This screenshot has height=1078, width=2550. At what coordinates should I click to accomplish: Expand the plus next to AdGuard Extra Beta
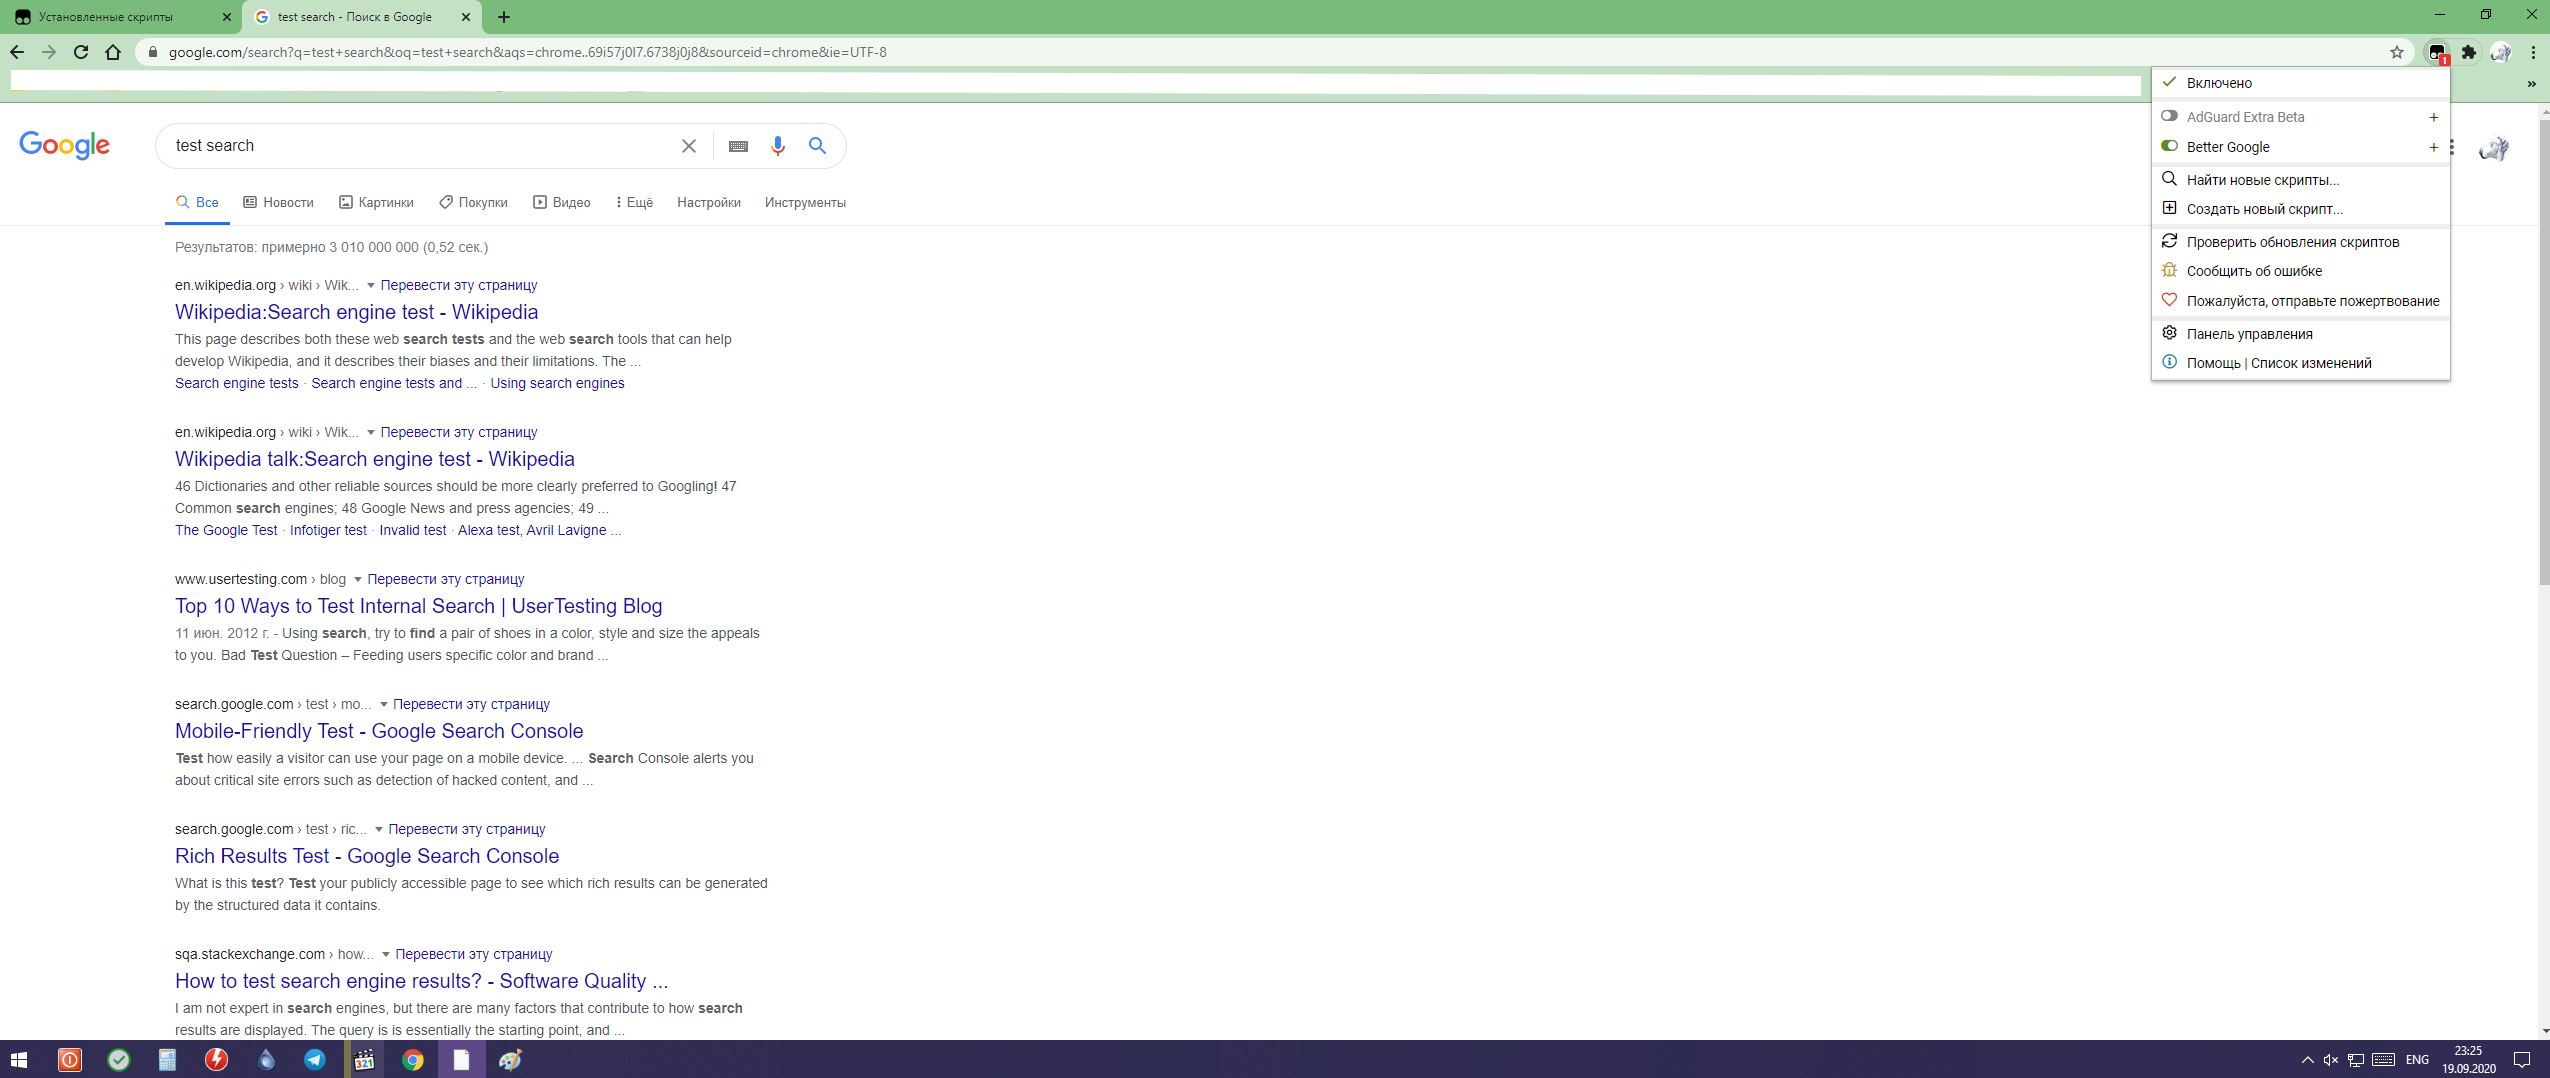[x=2433, y=117]
